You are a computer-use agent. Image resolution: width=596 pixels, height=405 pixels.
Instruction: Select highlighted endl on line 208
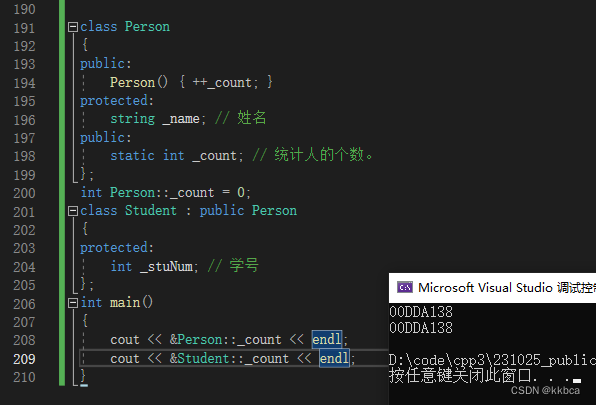(x=327, y=339)
